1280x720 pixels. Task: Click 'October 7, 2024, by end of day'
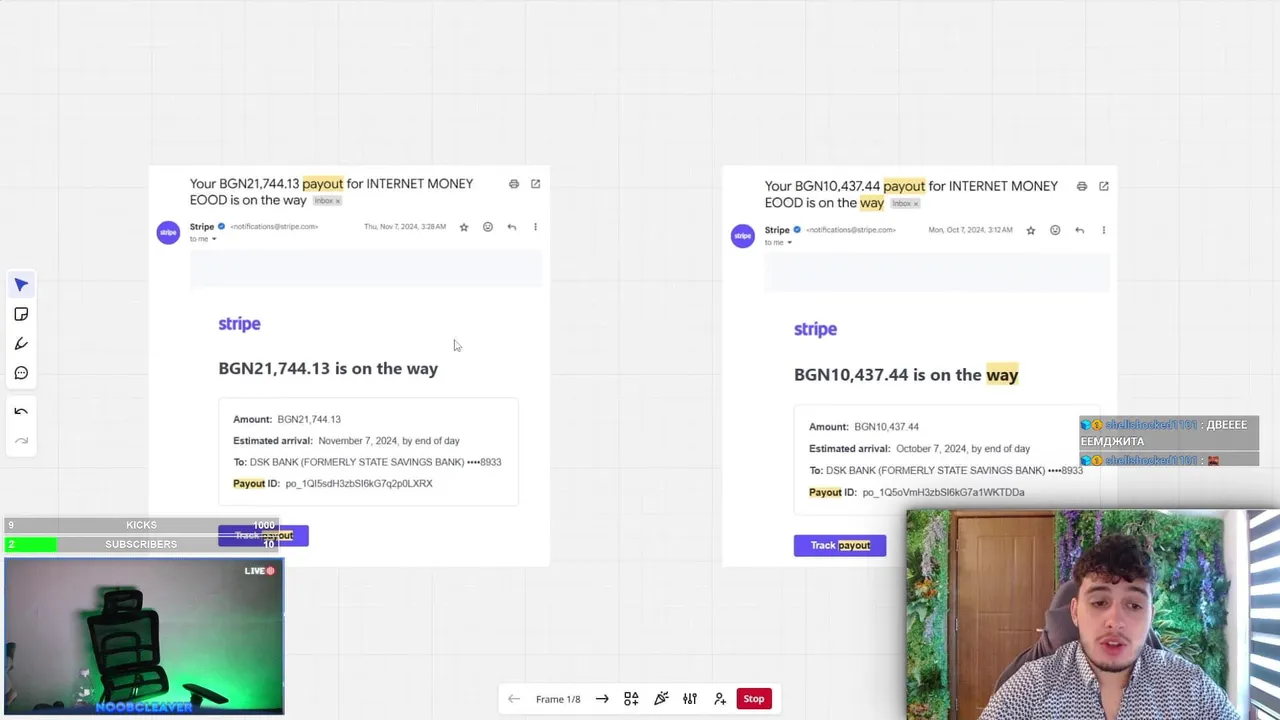[x=963, y=449]
